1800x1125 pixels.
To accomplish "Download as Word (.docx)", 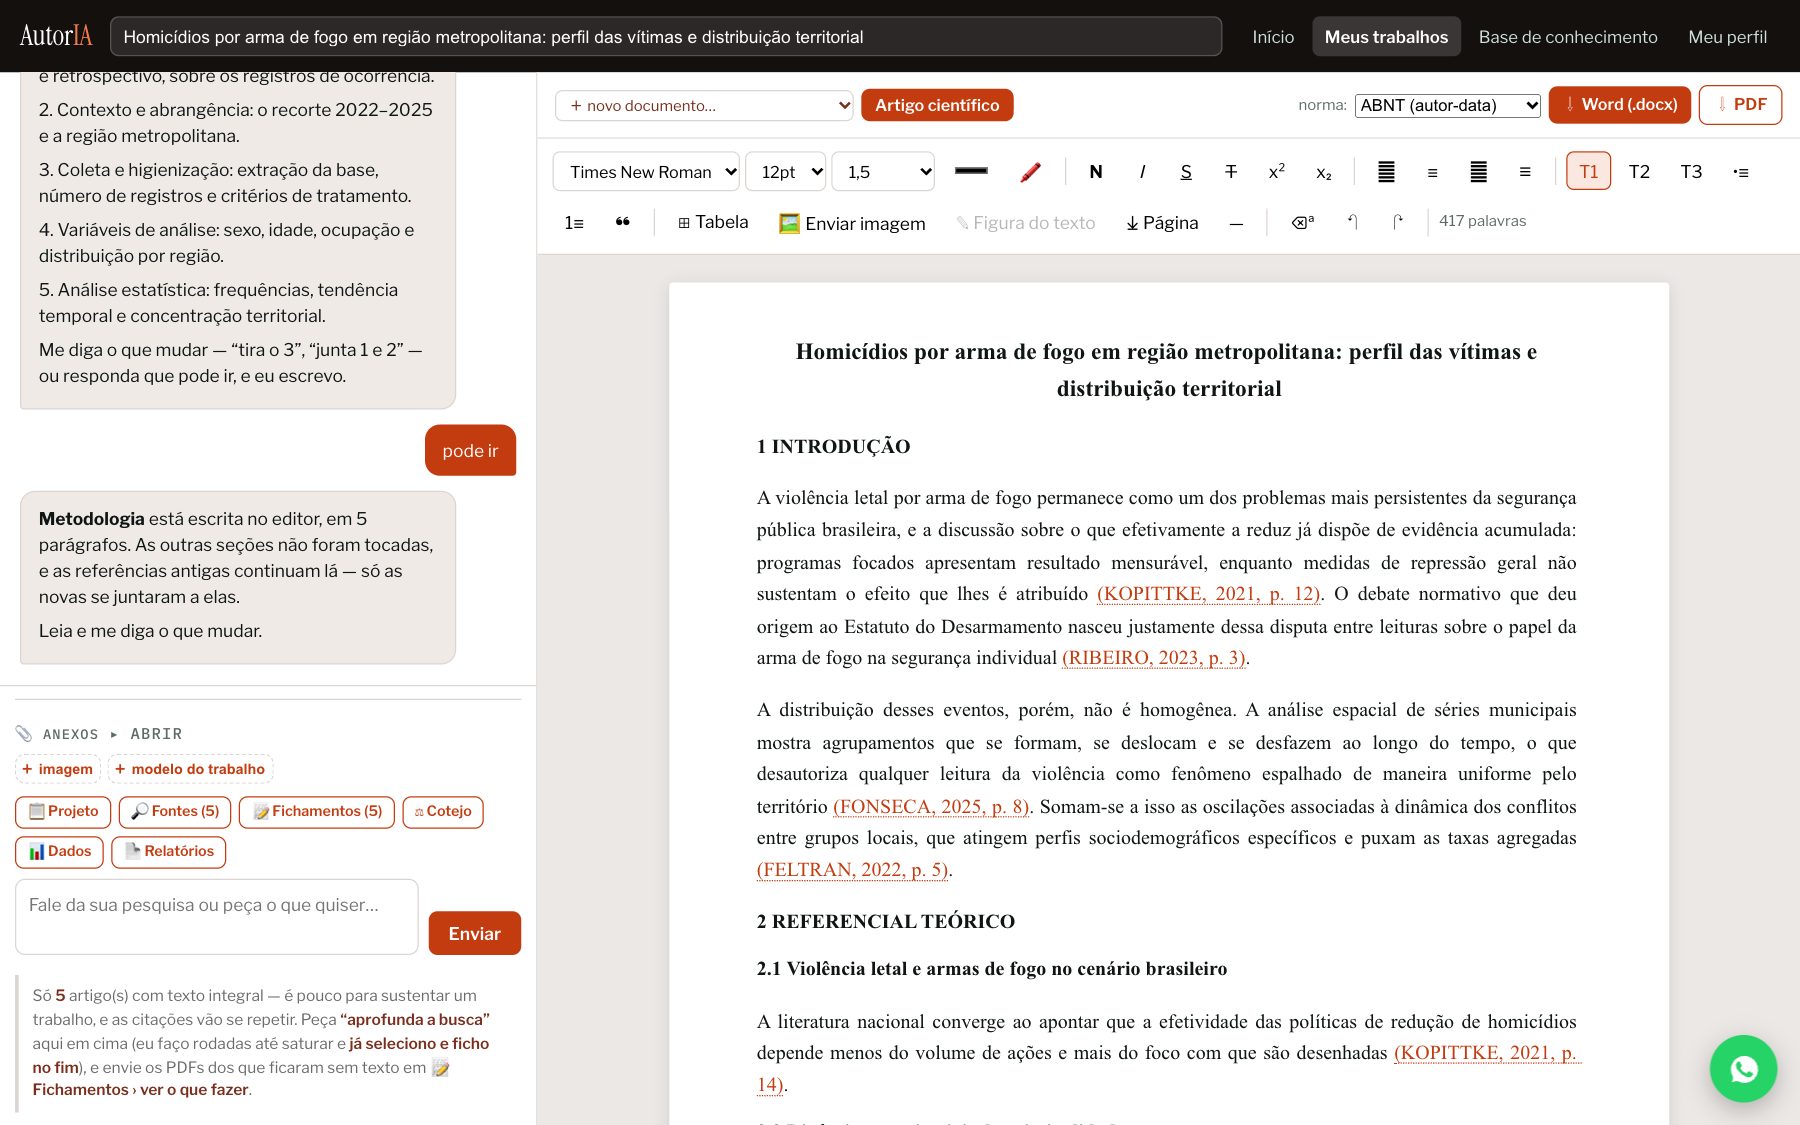I will pyautogui.click(x=1620, y=105).
